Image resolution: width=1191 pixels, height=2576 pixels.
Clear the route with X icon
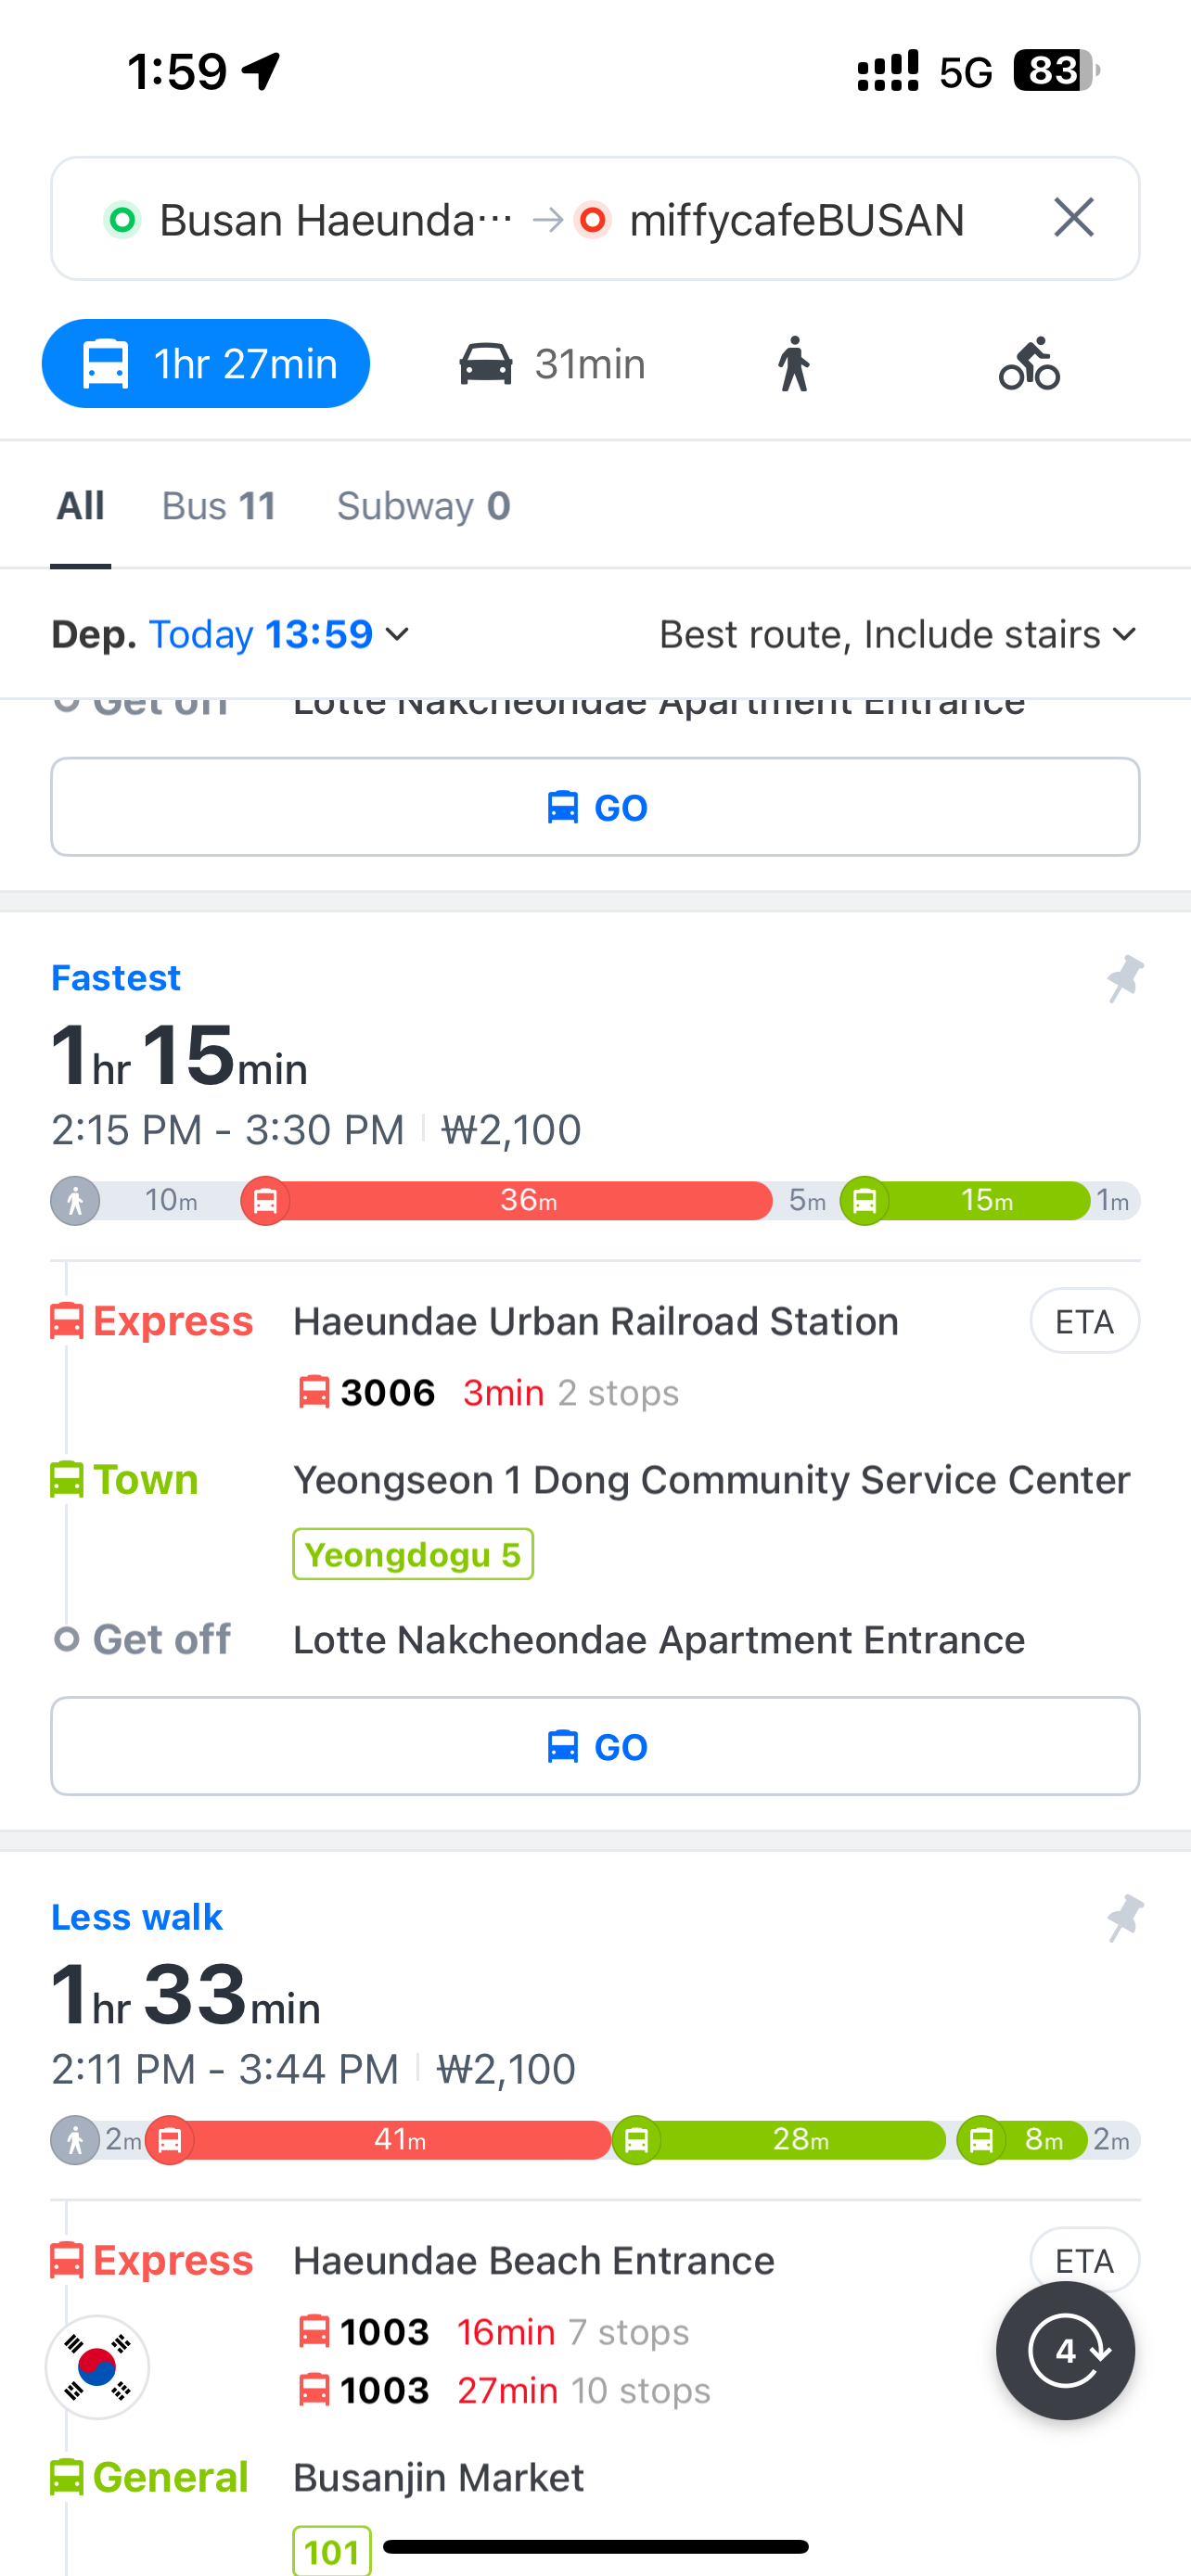pyautogui.click(x=1073, y=218)
